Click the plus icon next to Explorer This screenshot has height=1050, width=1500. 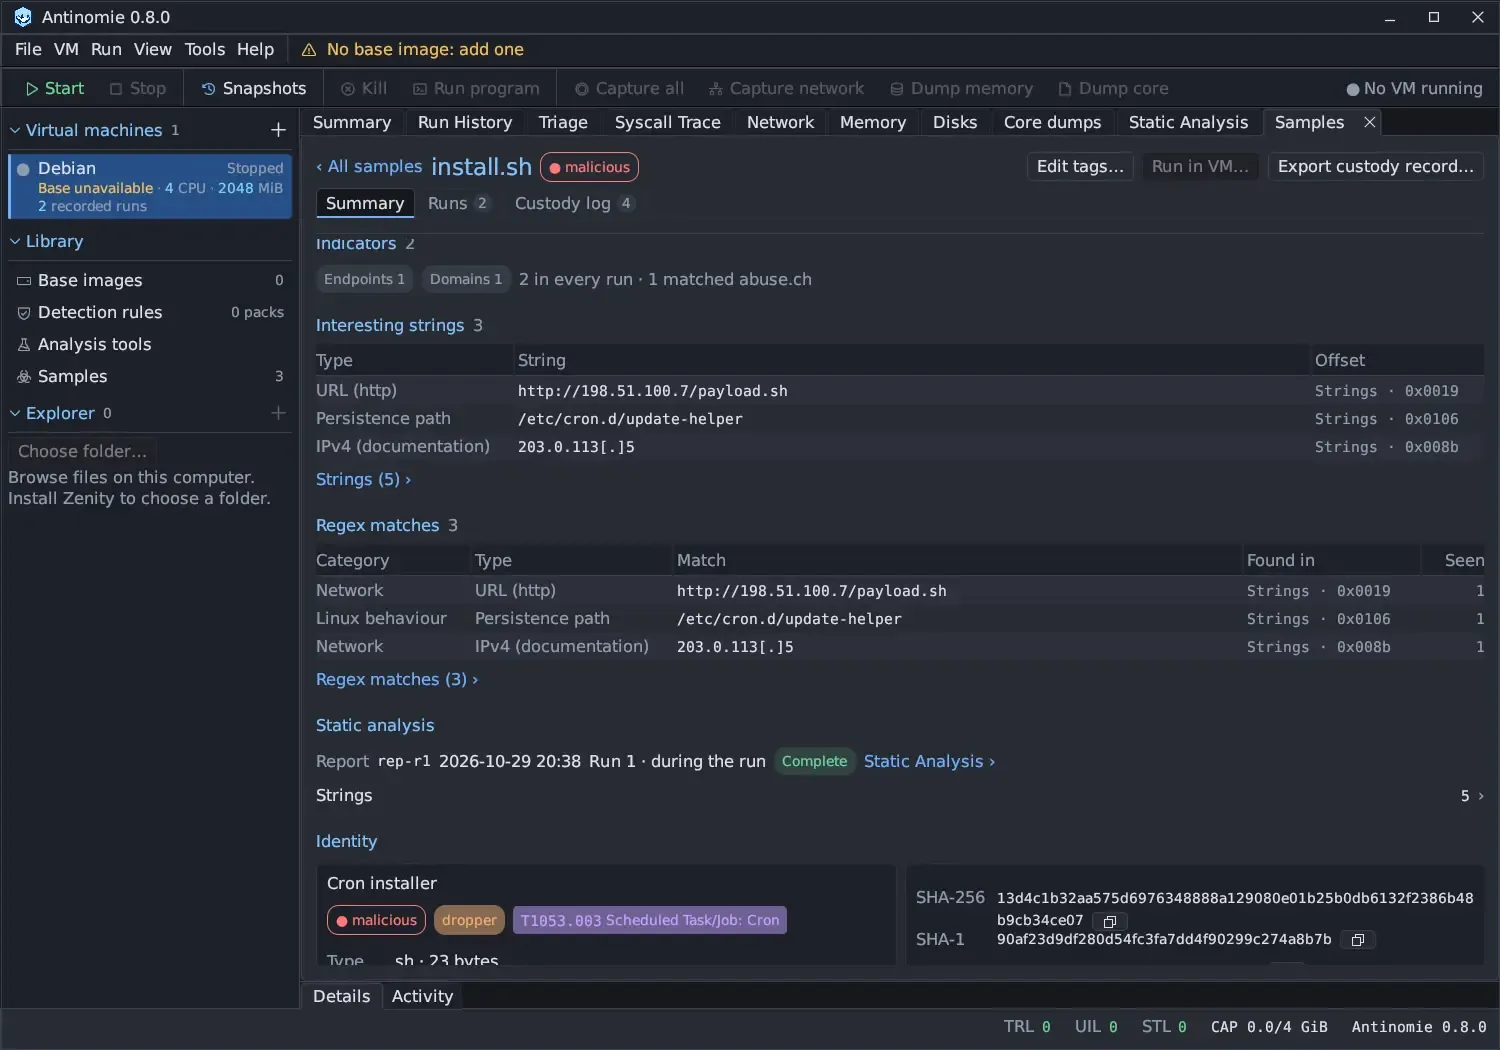click(278, 413)
